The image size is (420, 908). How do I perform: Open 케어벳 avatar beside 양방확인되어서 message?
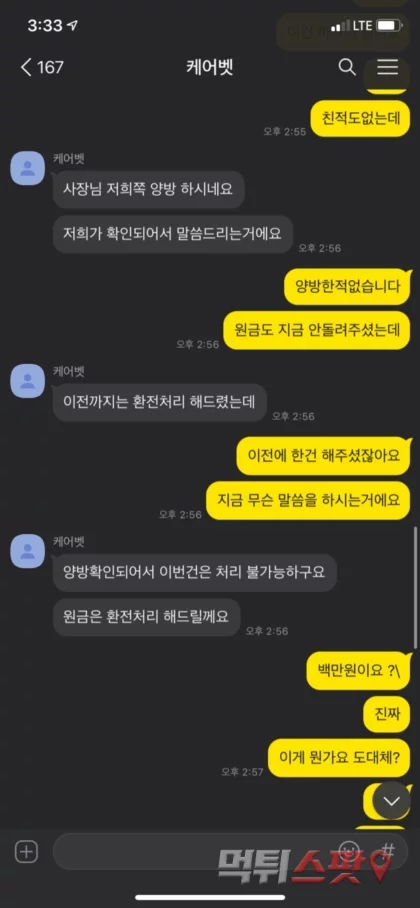pyautogui.click(x=27, y=551)
